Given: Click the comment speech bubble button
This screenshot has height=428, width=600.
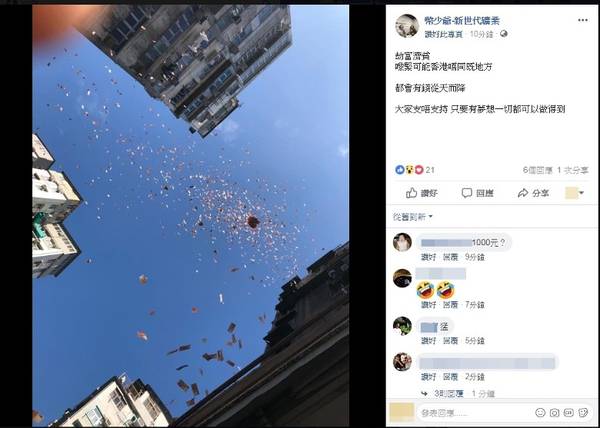Looking at the screenshot, I should point(477,193).
